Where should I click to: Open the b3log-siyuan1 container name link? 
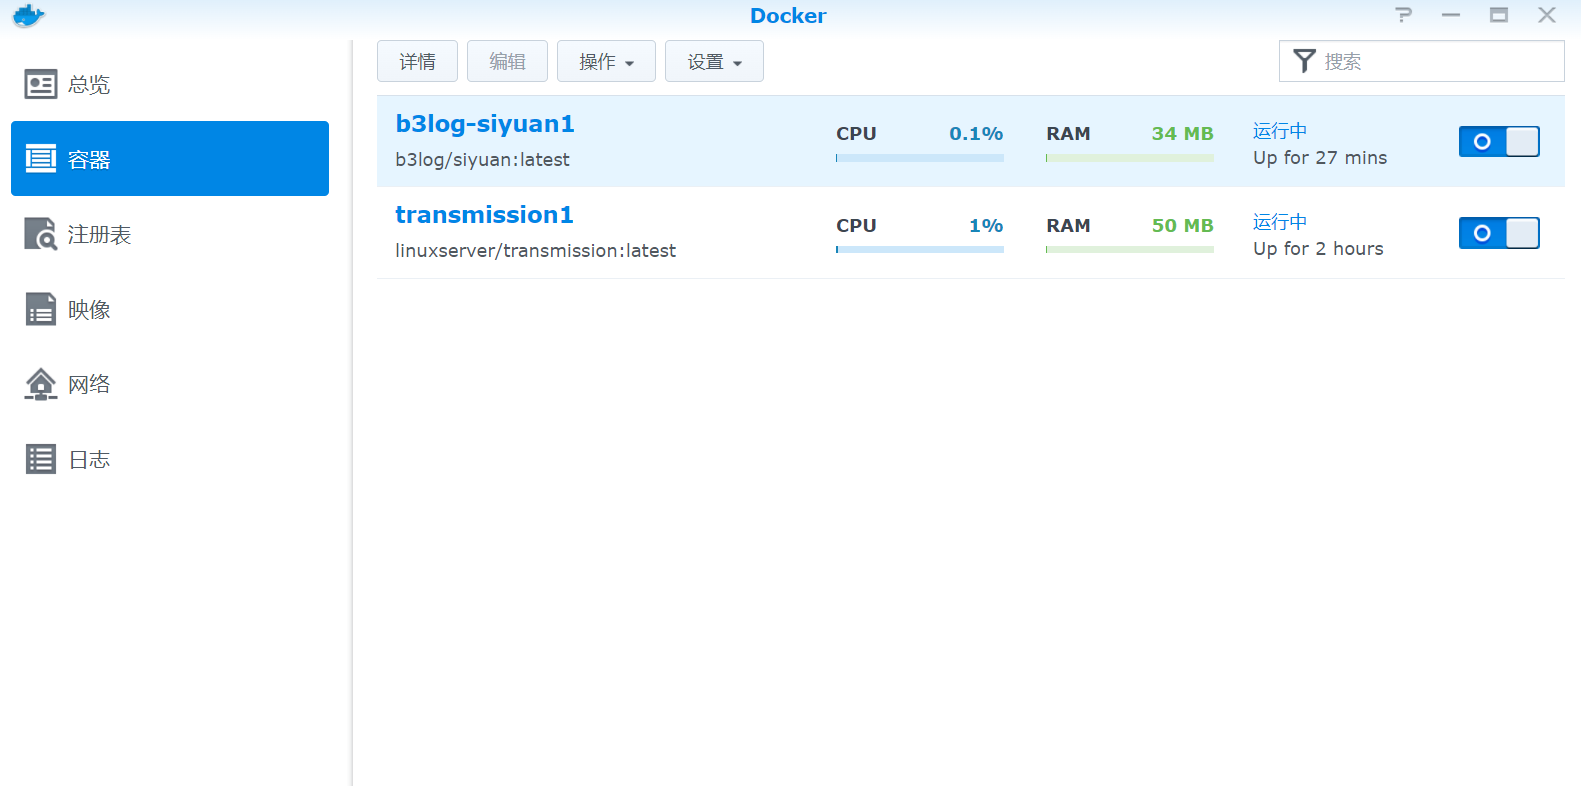485,124
